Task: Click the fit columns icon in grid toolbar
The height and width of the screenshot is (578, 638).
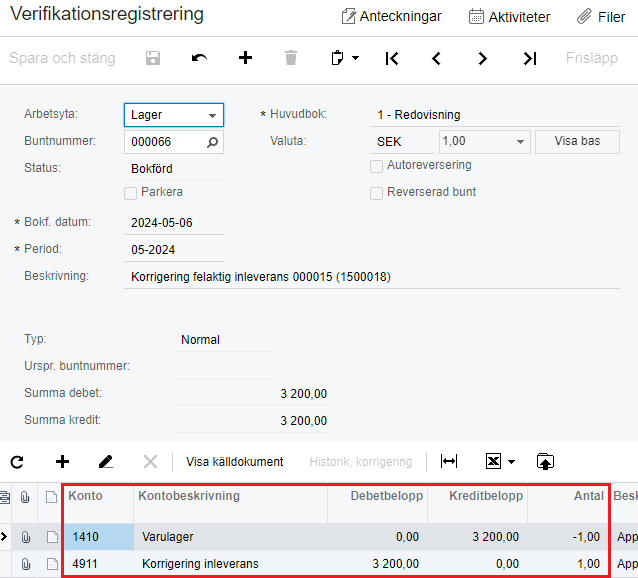Action: coord(449,462)
